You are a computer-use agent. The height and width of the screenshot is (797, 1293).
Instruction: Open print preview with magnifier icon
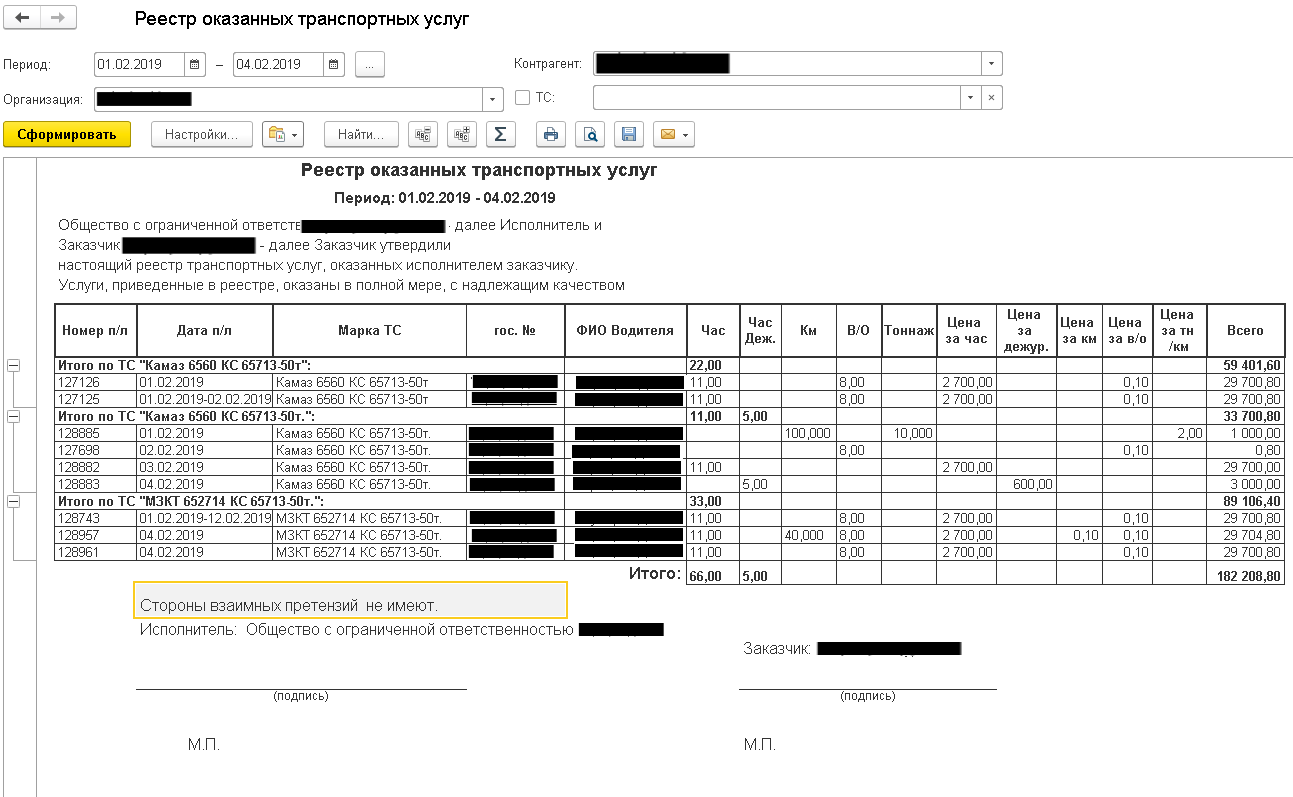pyautogui.click(x=590, y=134)
